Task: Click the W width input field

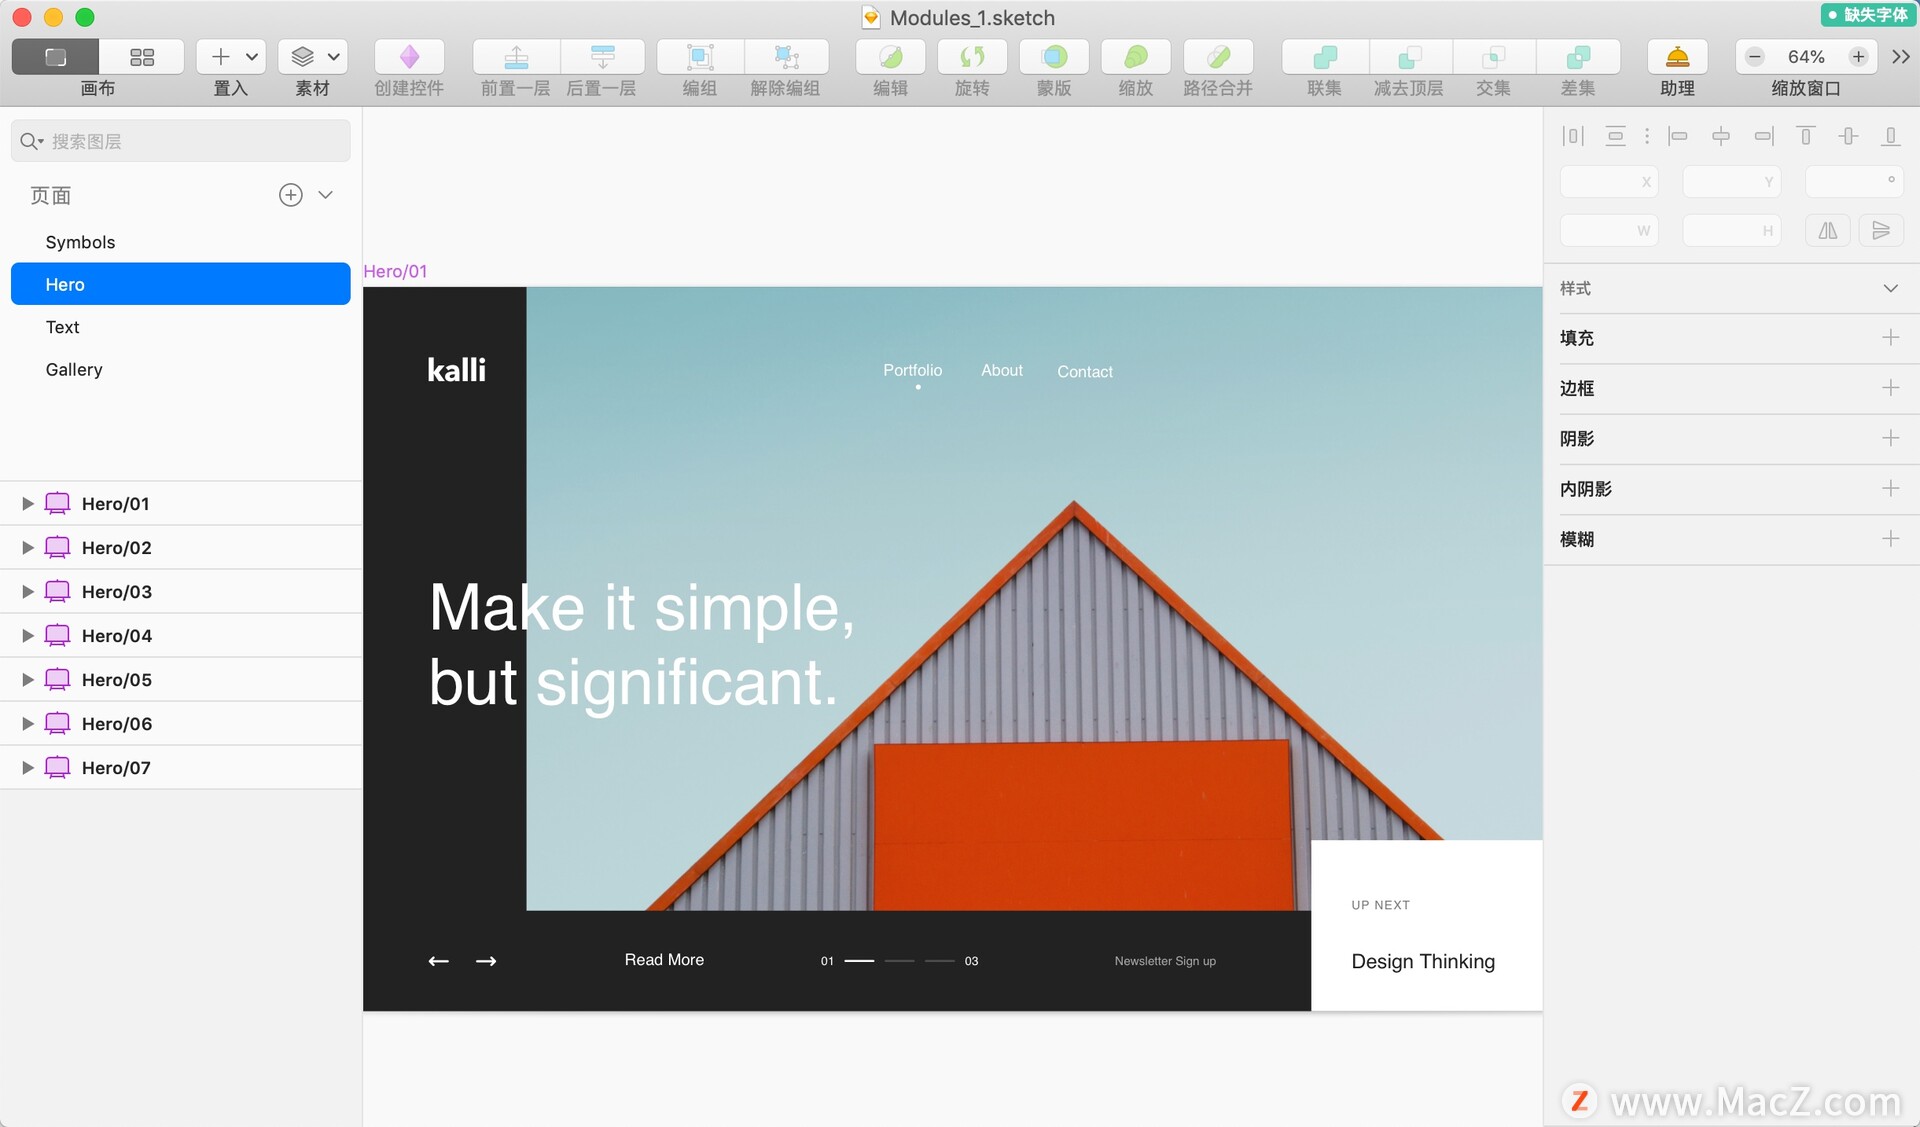Action: pyautogui.click(x=1609, y=231)
